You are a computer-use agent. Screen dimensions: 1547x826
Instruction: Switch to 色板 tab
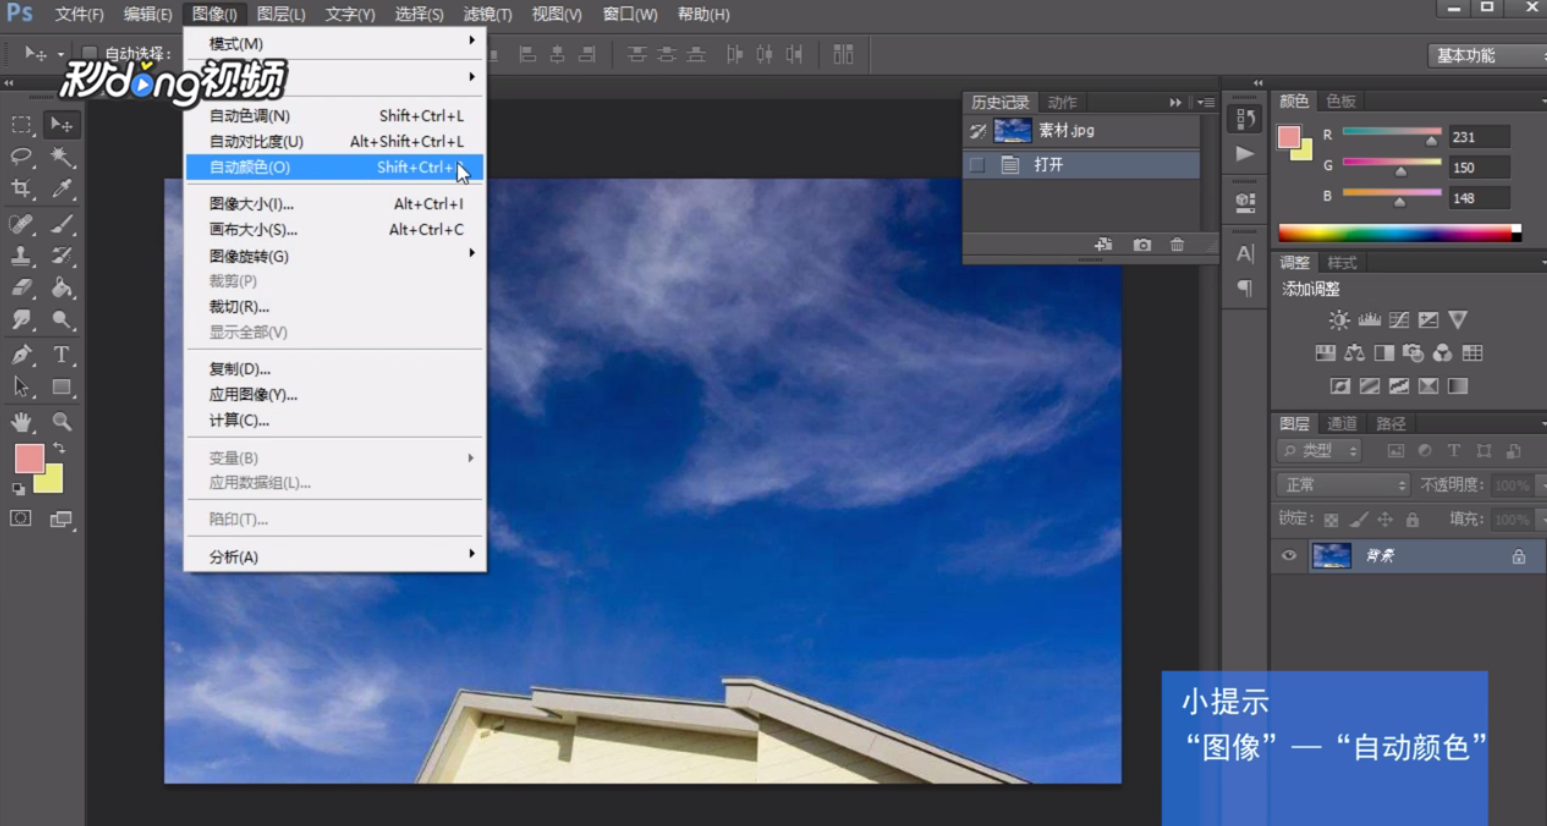click(1341, 101)
